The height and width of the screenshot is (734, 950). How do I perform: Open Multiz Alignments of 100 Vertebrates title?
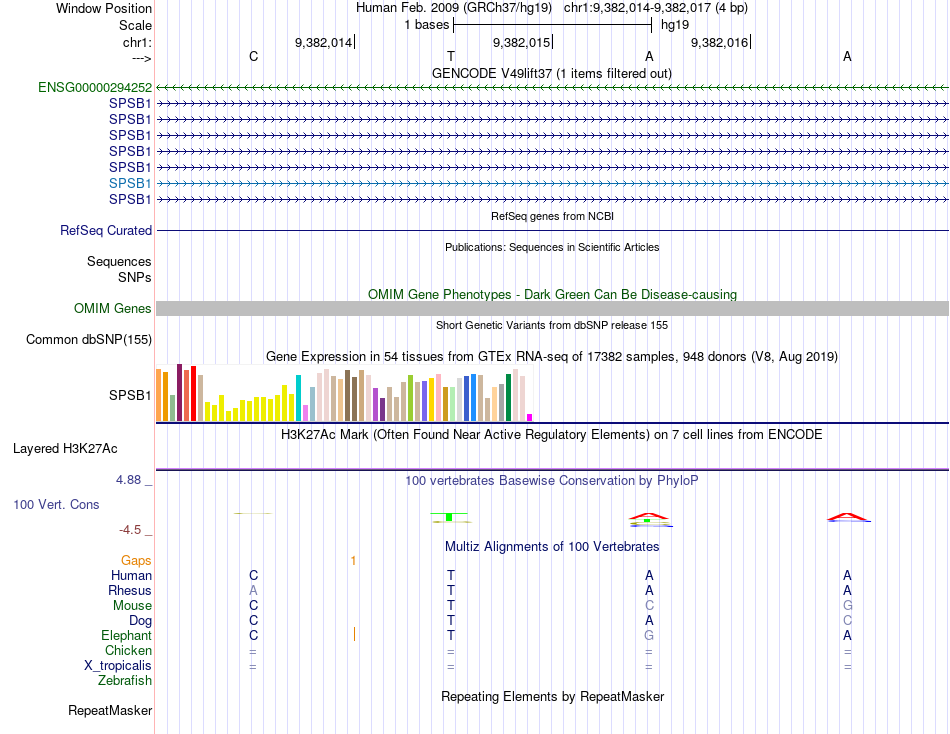(552, 547)
